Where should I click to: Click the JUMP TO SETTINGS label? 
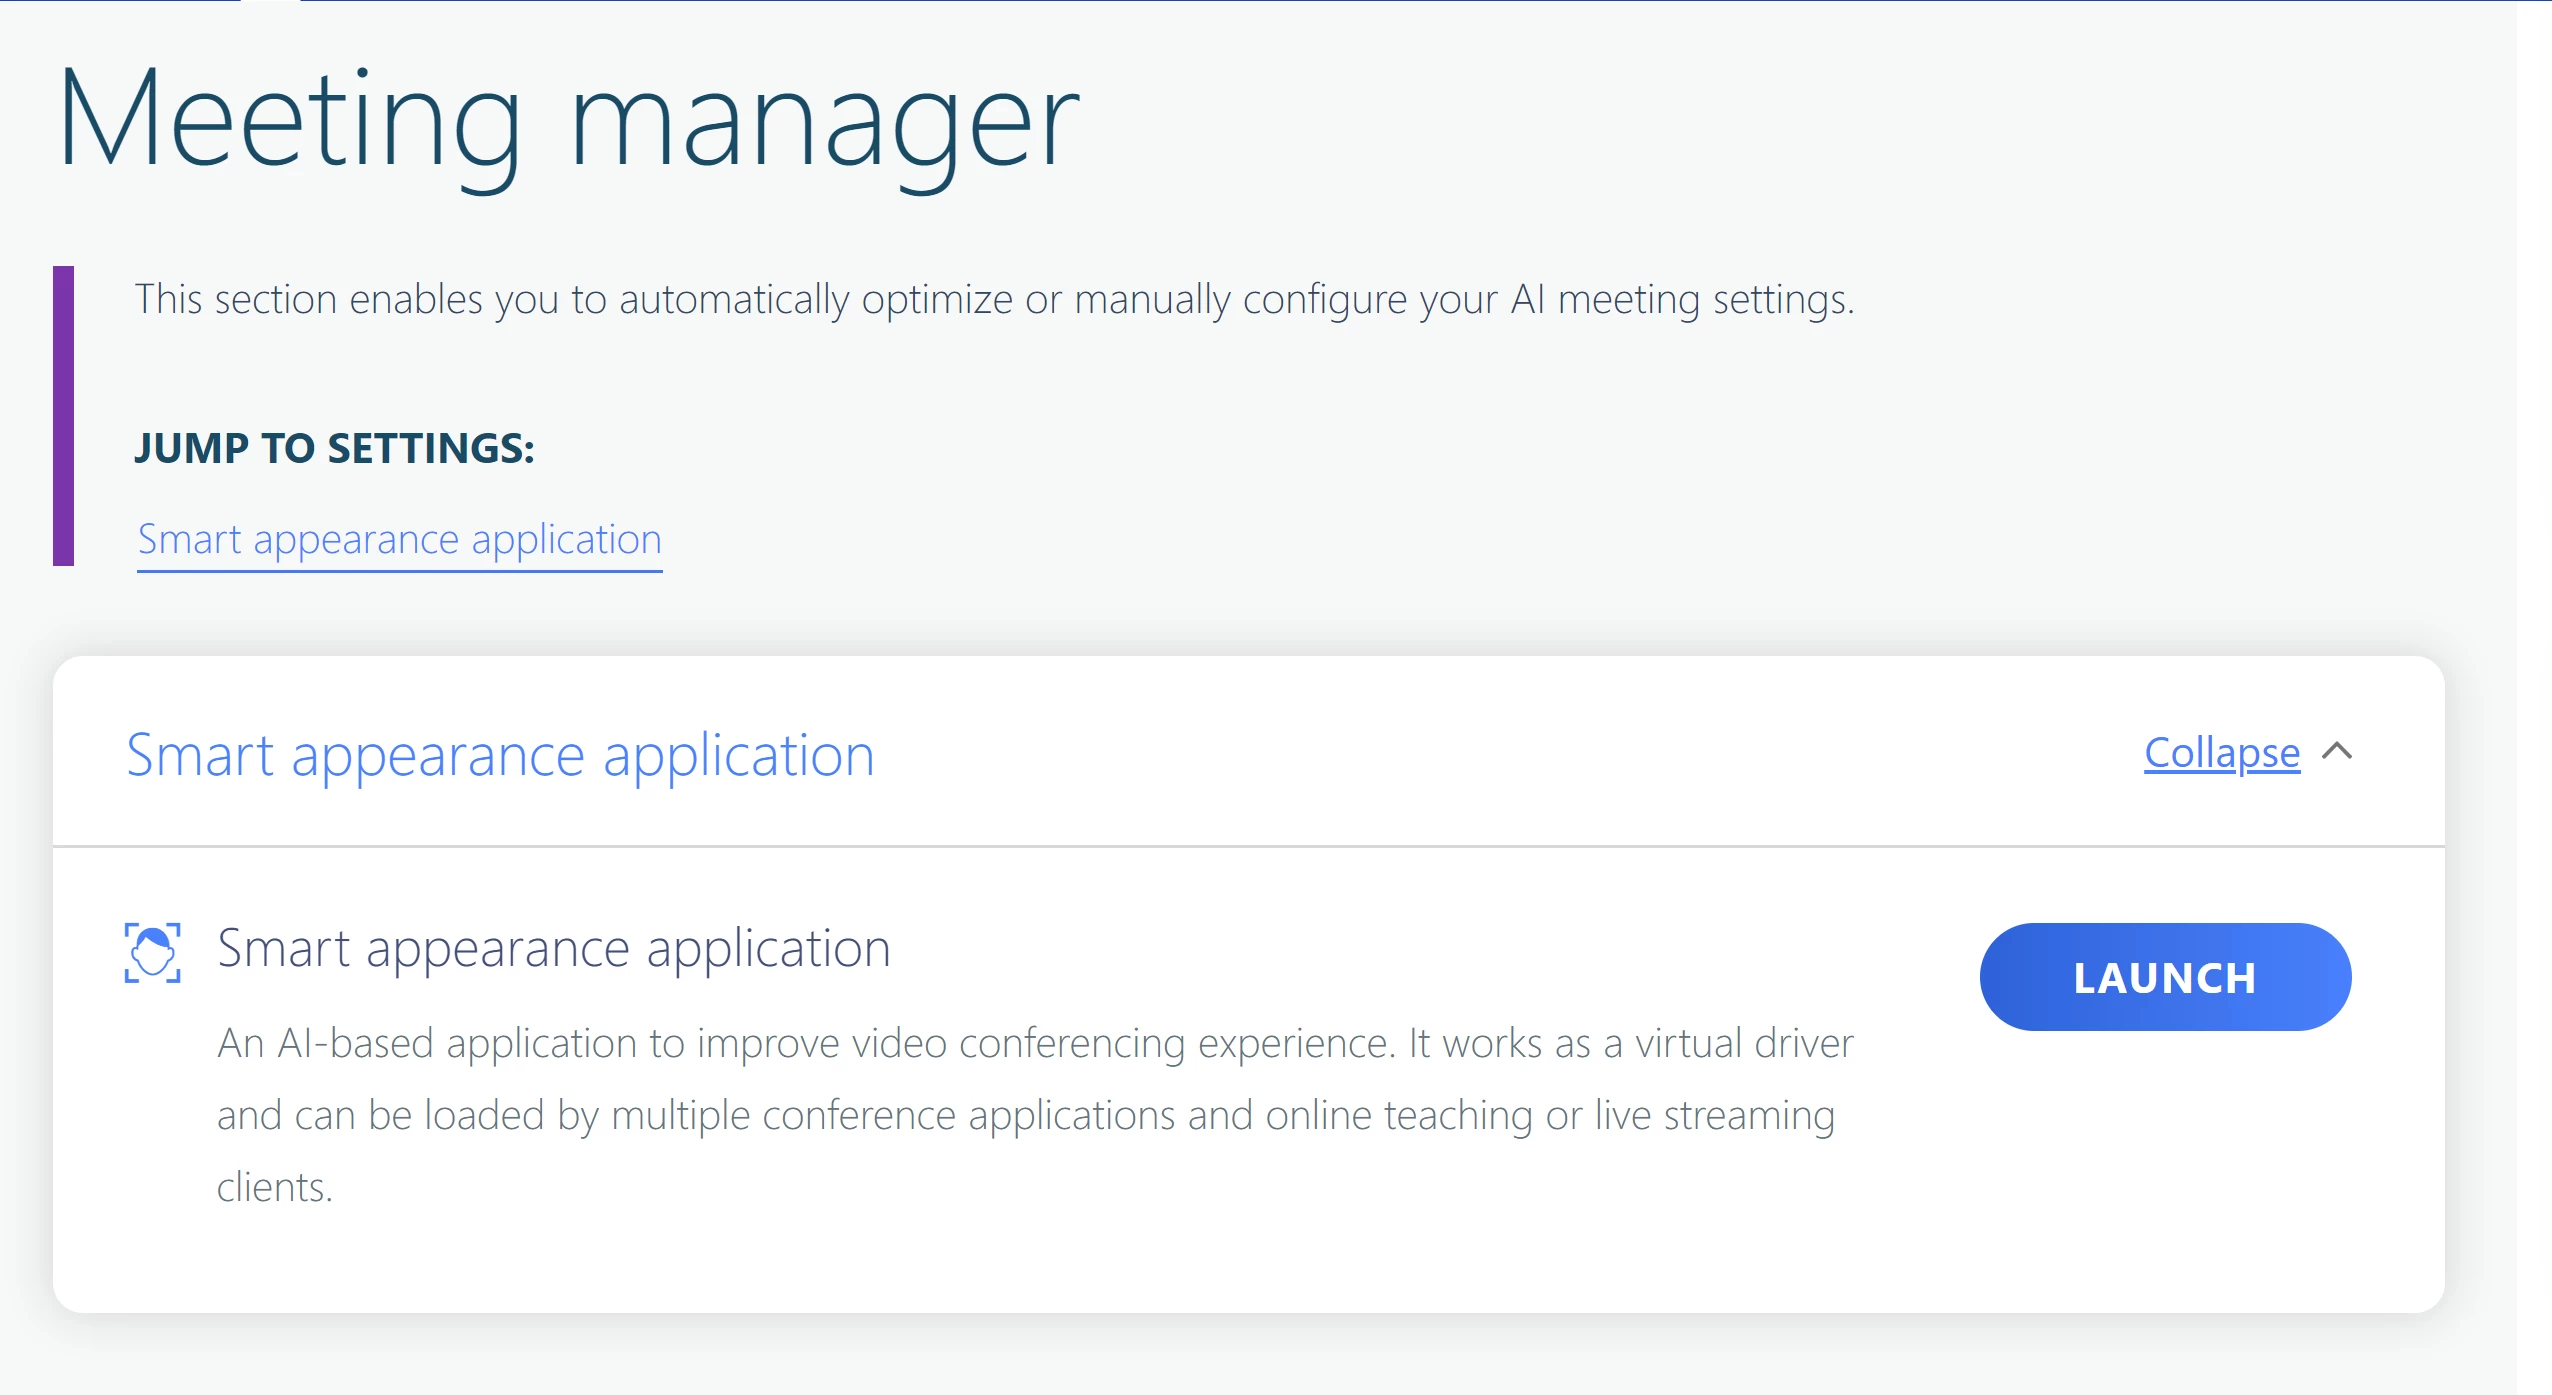pyautogui.click(x=334, y=448)
